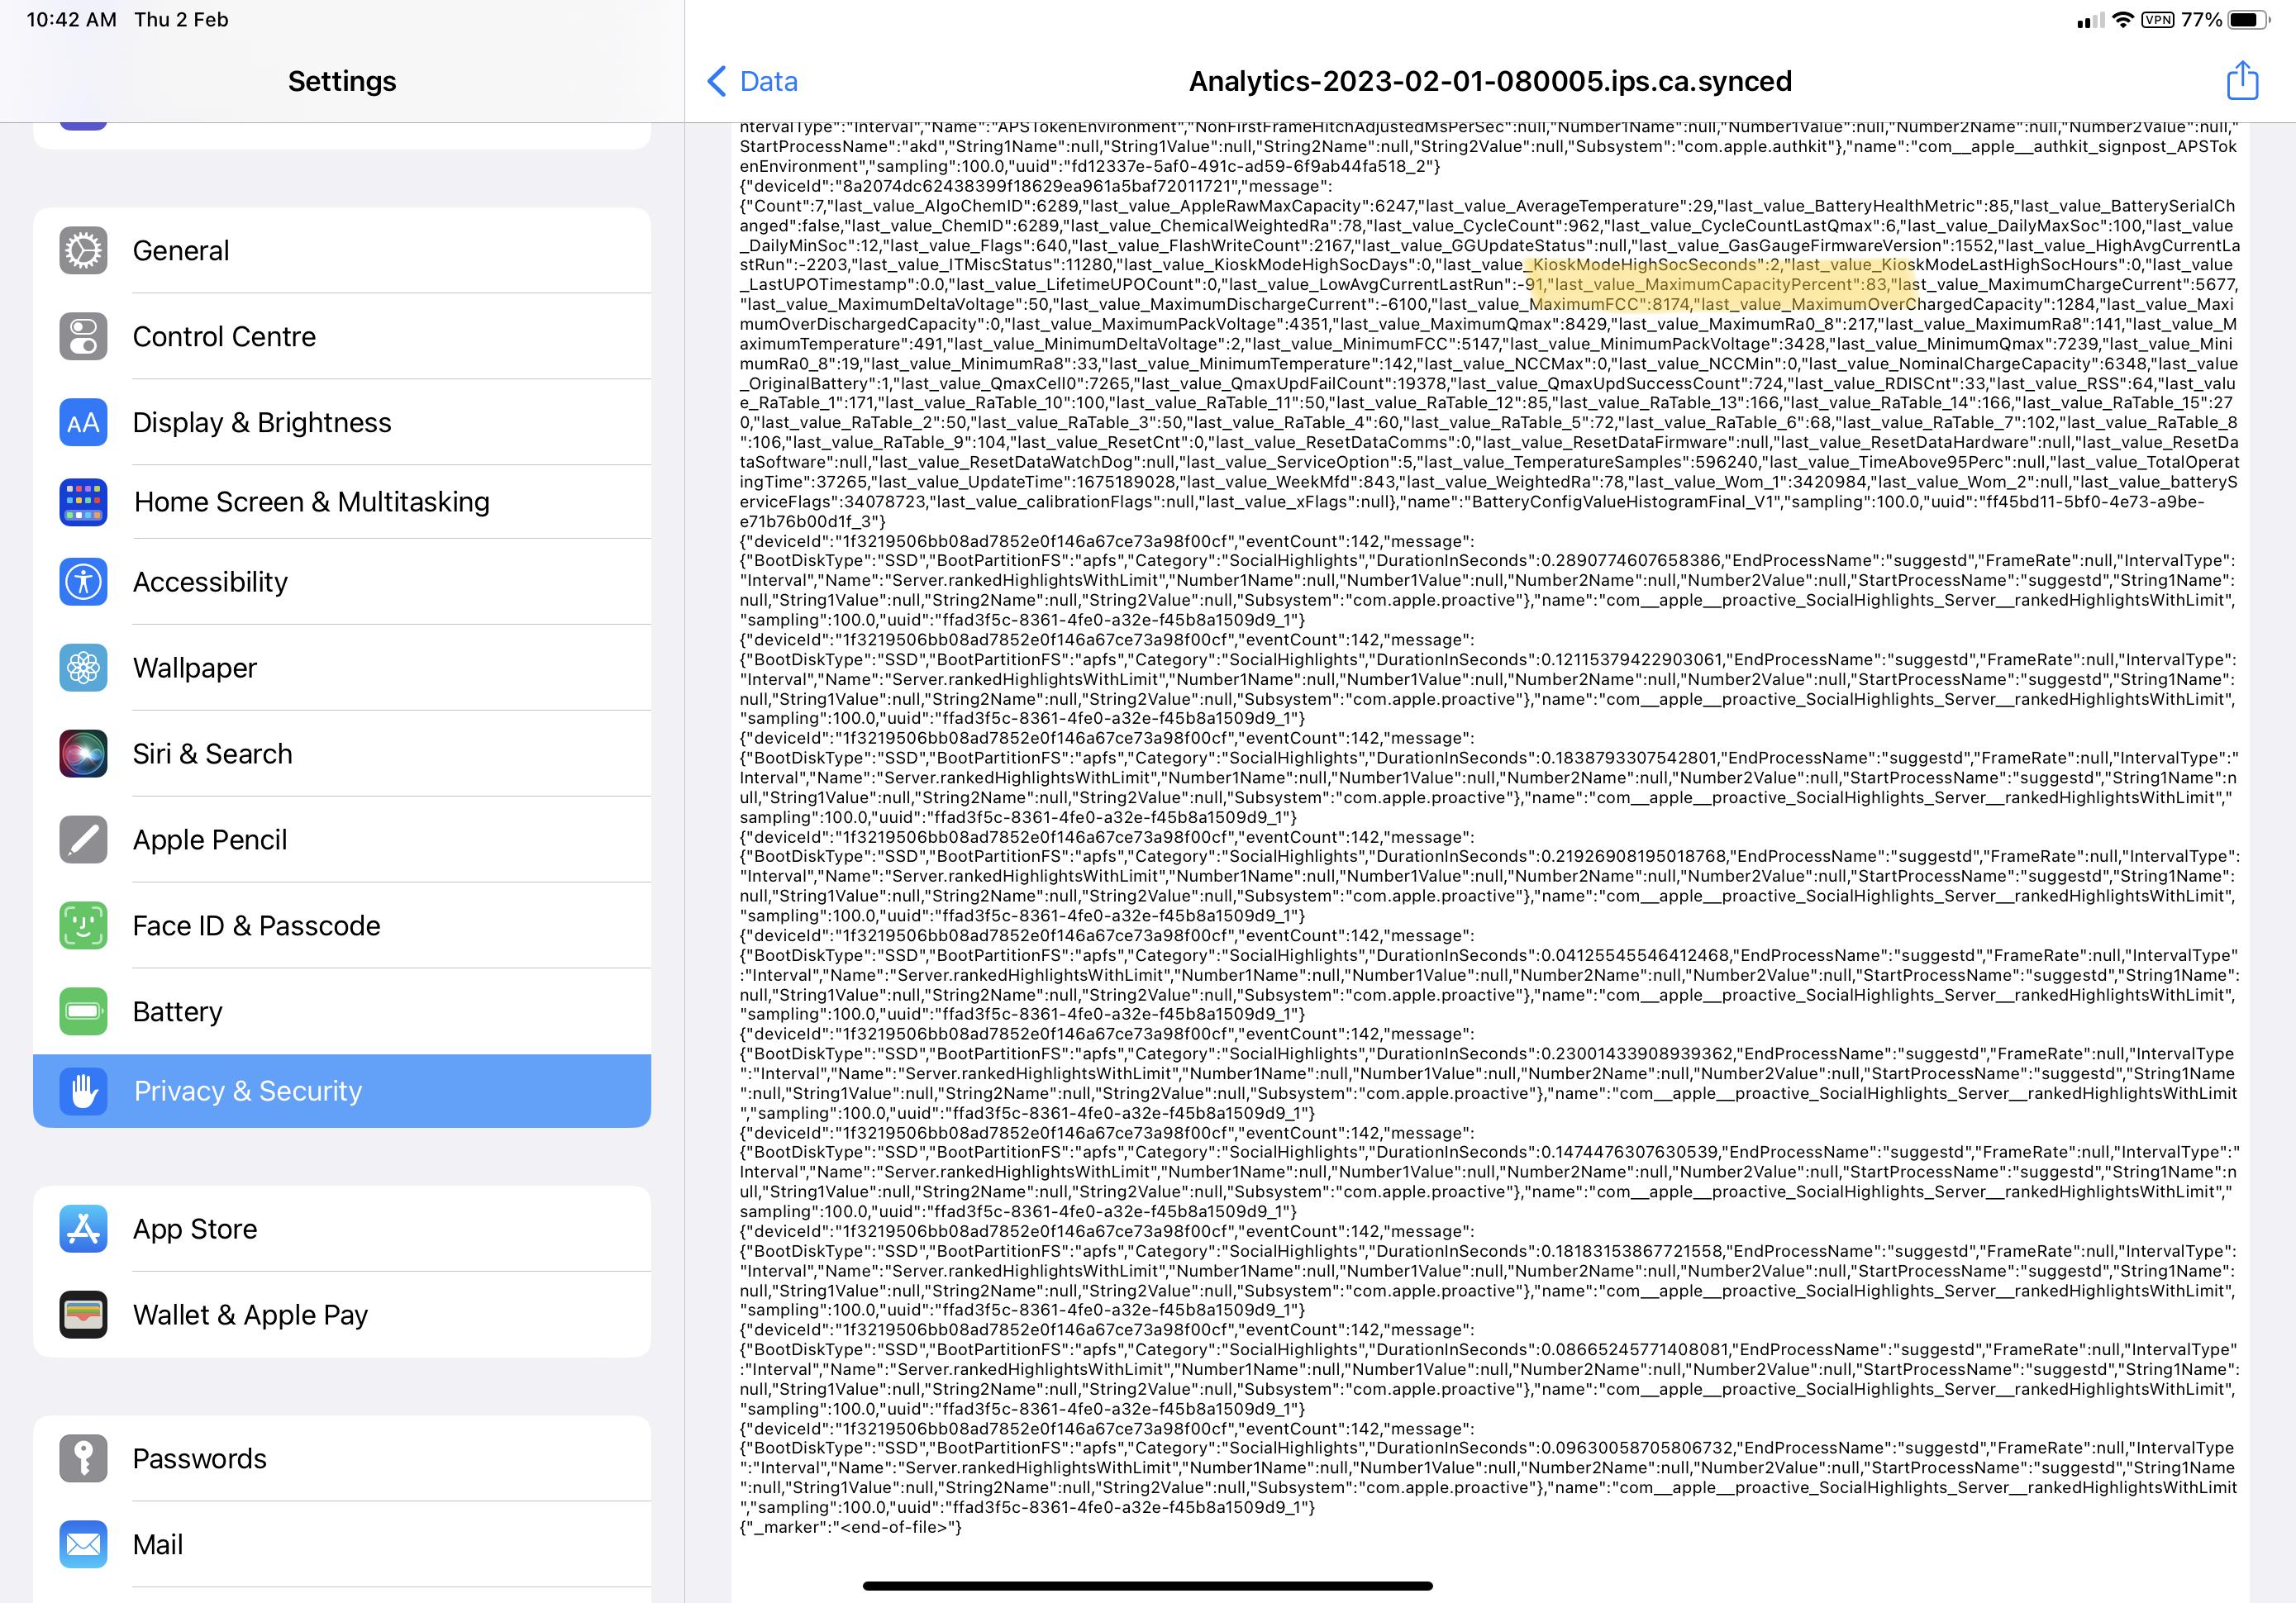The image size is (2296, 1603).
Task: Select the Apple Pencil row
Action: (x=210, y=840)
